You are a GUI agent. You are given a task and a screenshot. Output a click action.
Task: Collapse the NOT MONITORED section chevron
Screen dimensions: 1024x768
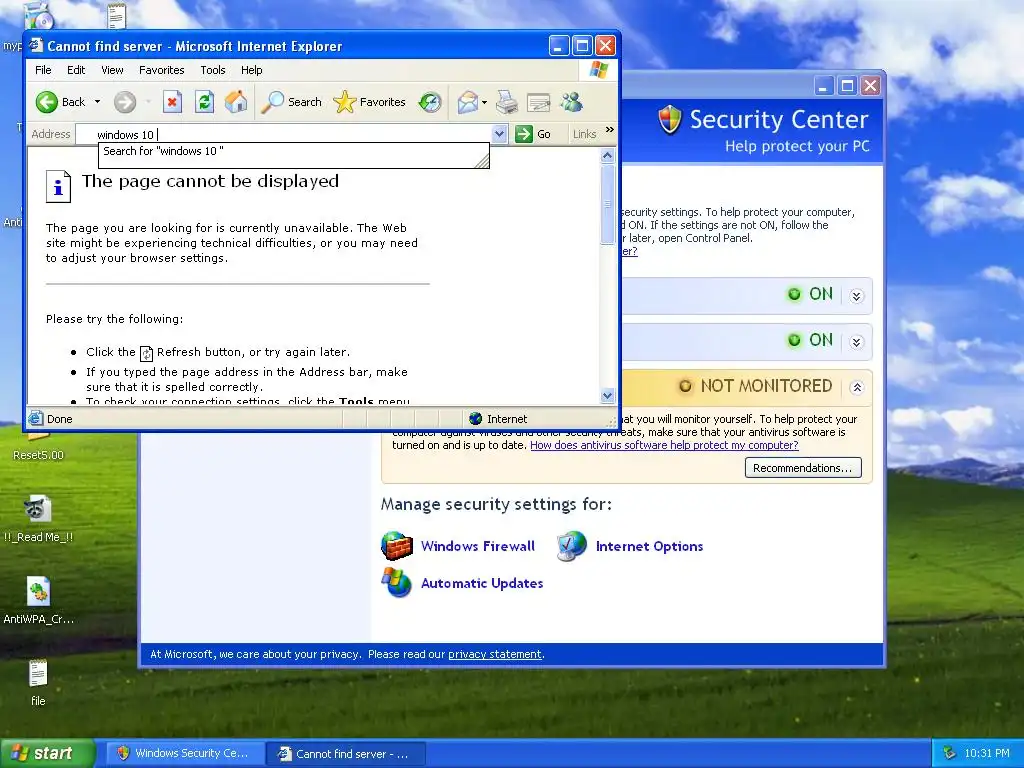(857, 387)
